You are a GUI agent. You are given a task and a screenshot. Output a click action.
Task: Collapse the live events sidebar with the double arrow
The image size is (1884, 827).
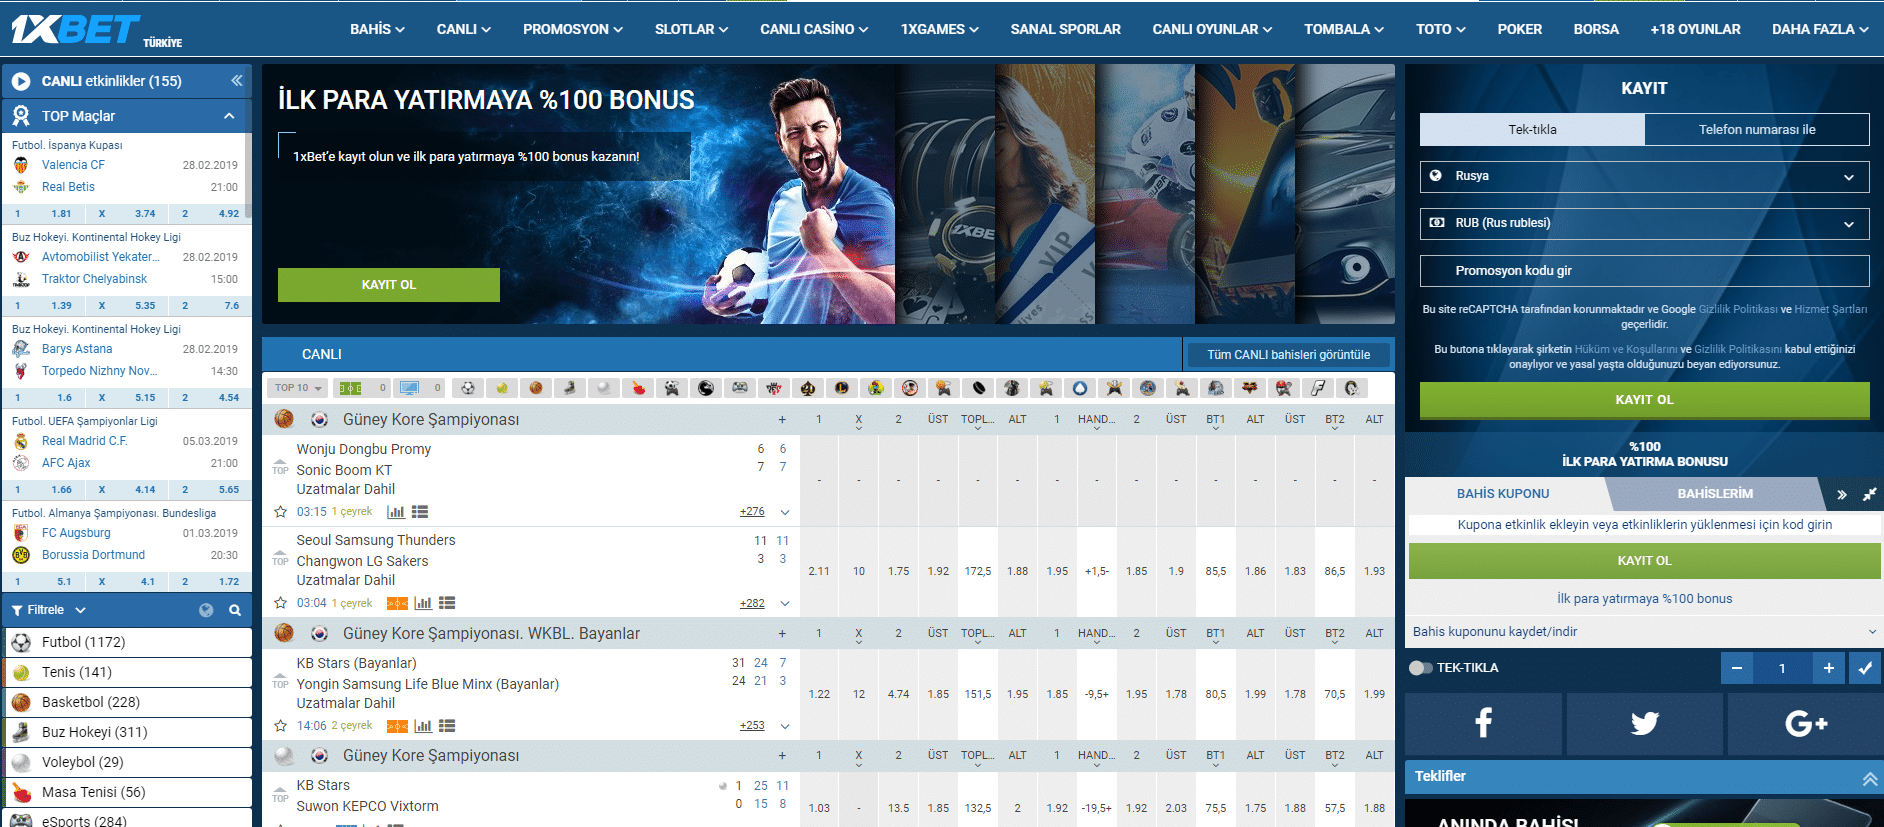coord(237,81)
